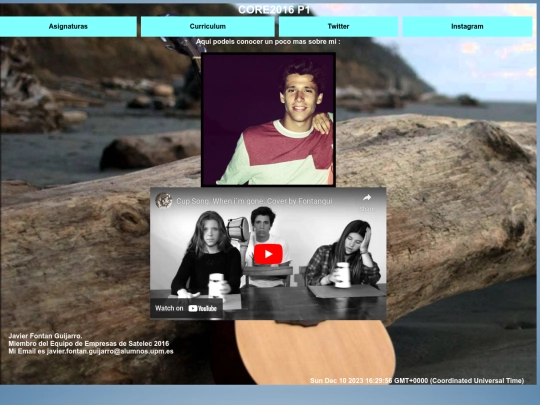Image resolution: width=540 pixels, height=405 pixels.
Task: Click the date and time stamp text
Action: point(417,381)
